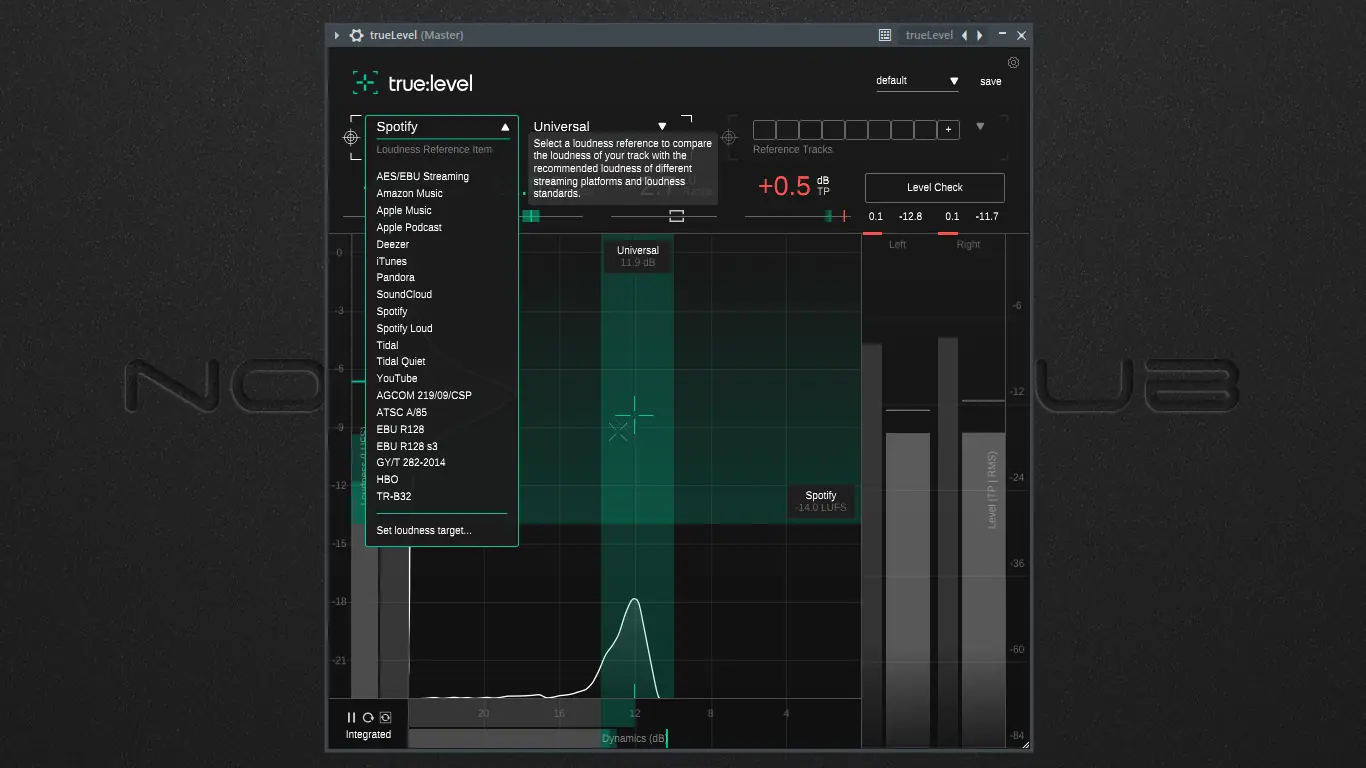1366x768 pixels.
Task: Expand the plugin window menu arrow
Action: click(x=337, y=35)
